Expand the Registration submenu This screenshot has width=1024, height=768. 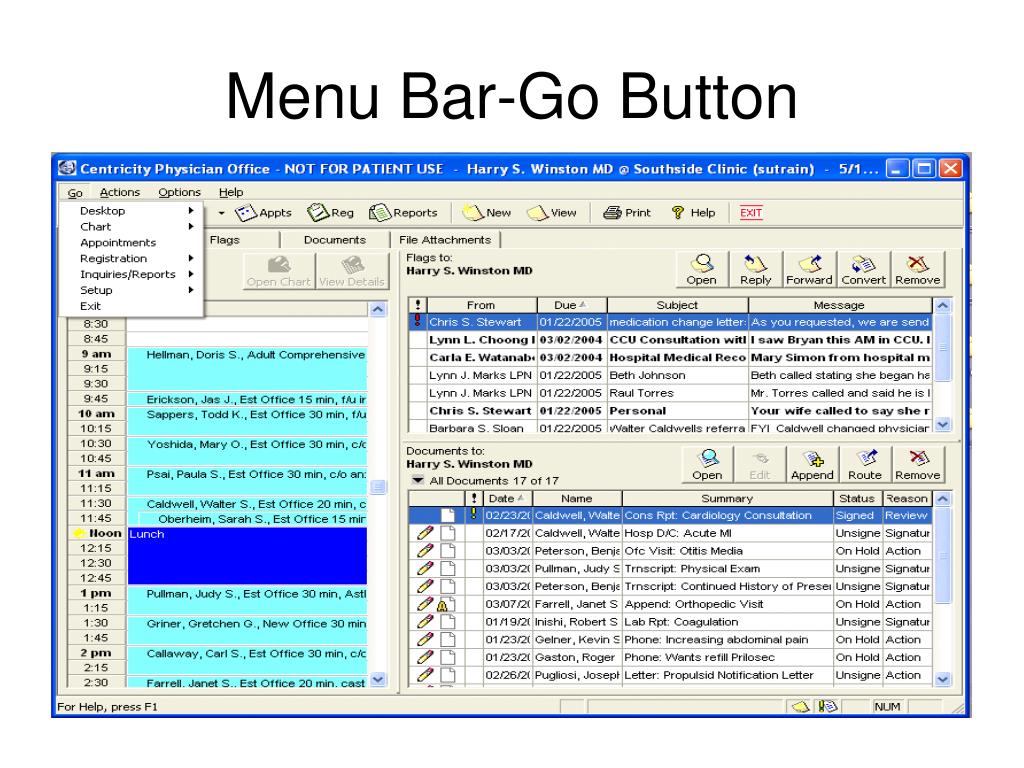[191, 259]
